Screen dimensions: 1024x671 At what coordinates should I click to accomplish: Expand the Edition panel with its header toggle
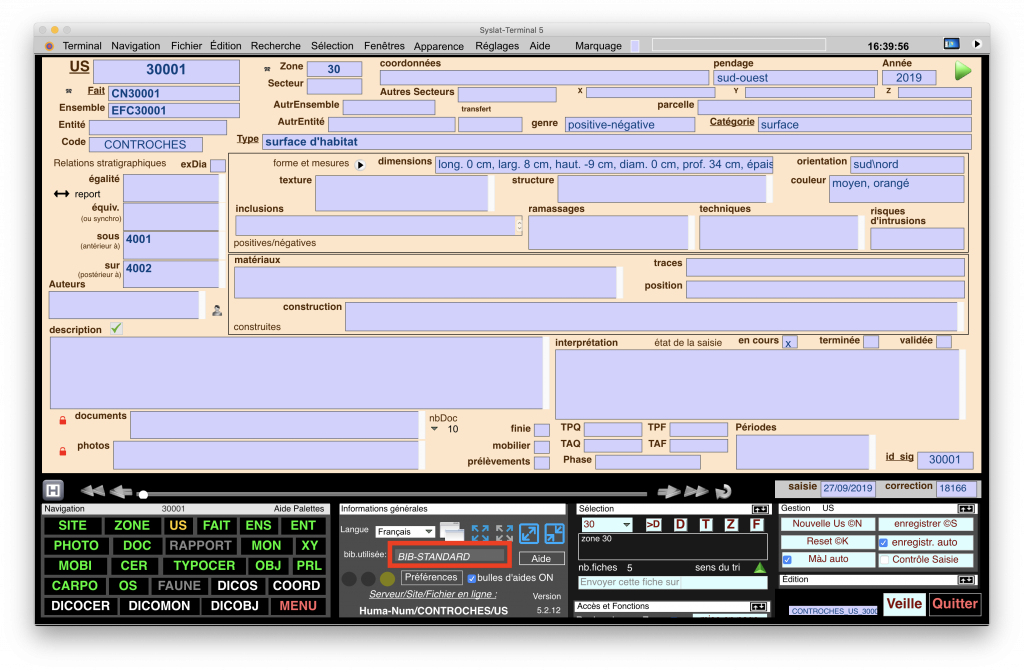click(x=966, y=580)
